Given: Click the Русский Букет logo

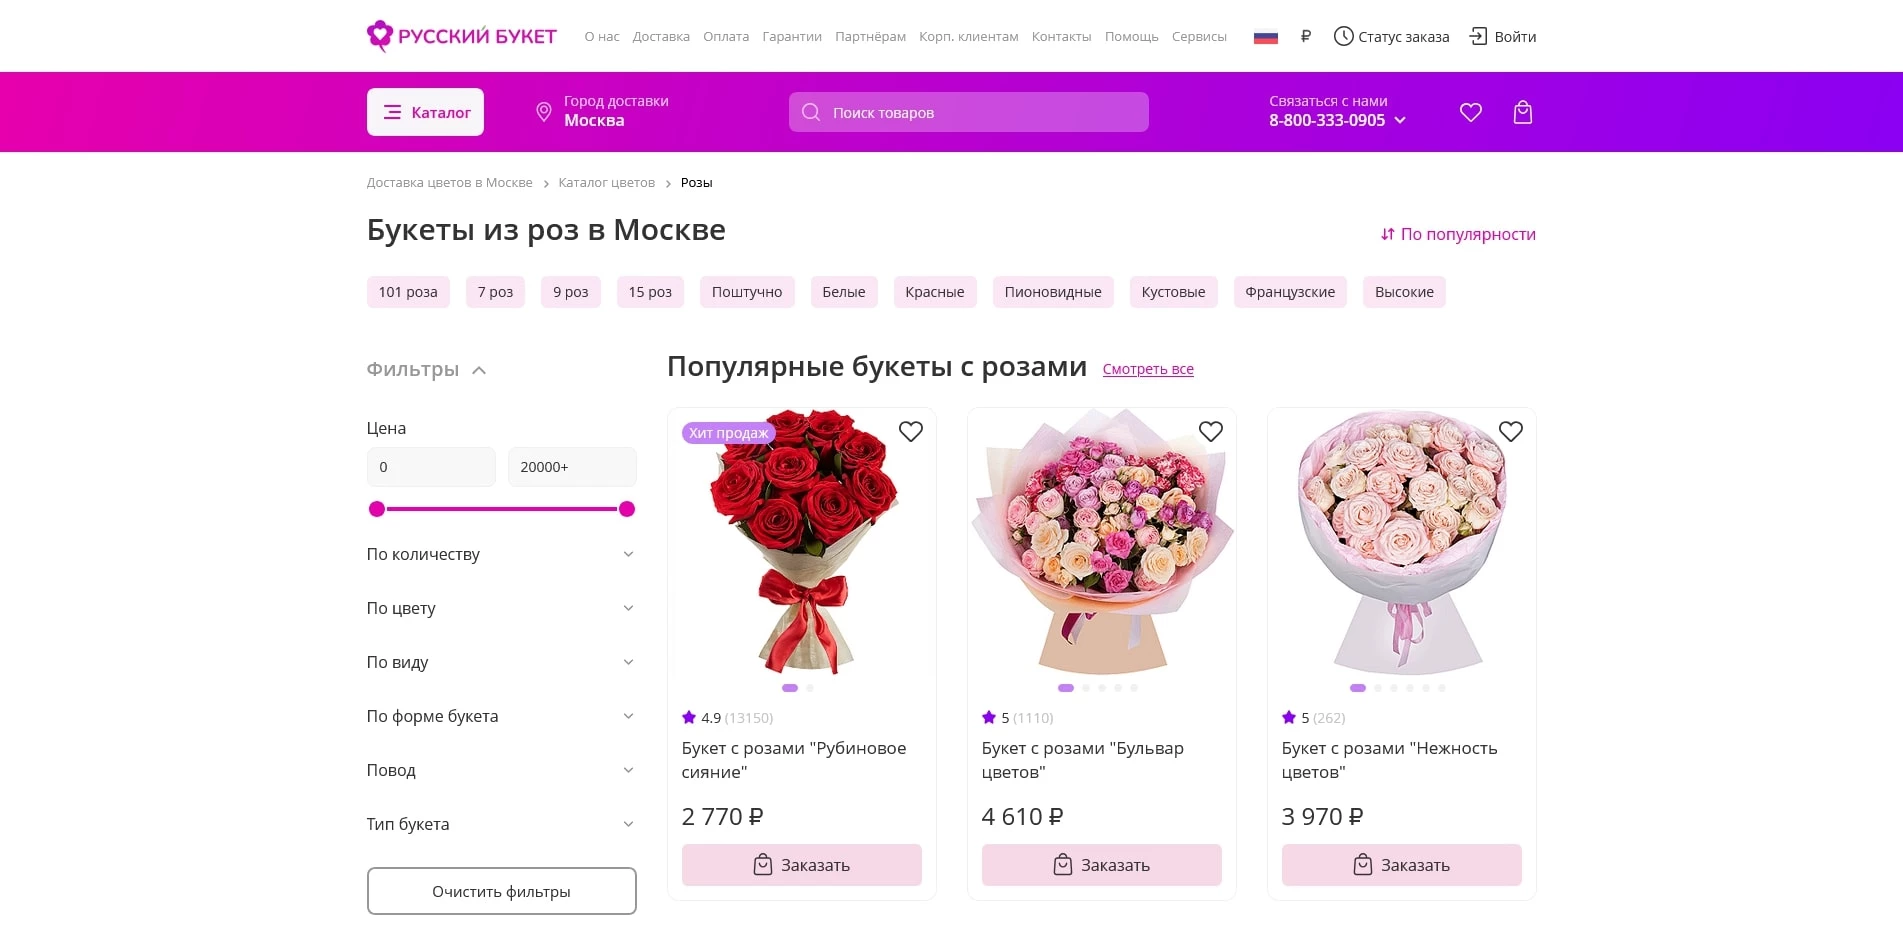Looking at the screenshot, I should [x=462, y=36].
